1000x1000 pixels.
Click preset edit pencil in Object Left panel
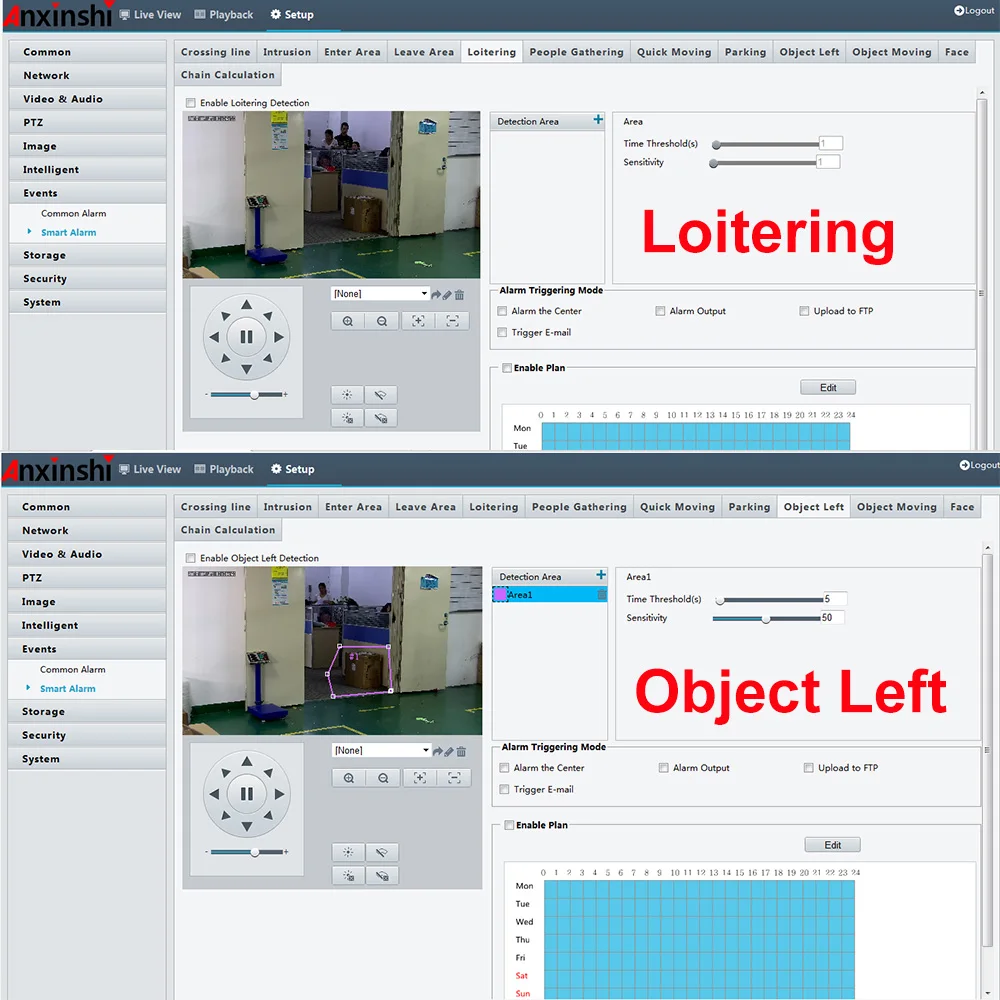[x=449, y=751]
